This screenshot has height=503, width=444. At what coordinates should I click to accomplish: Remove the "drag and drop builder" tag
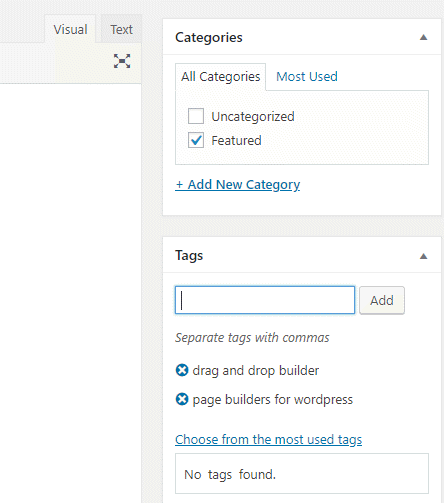[x=182, y=370]
